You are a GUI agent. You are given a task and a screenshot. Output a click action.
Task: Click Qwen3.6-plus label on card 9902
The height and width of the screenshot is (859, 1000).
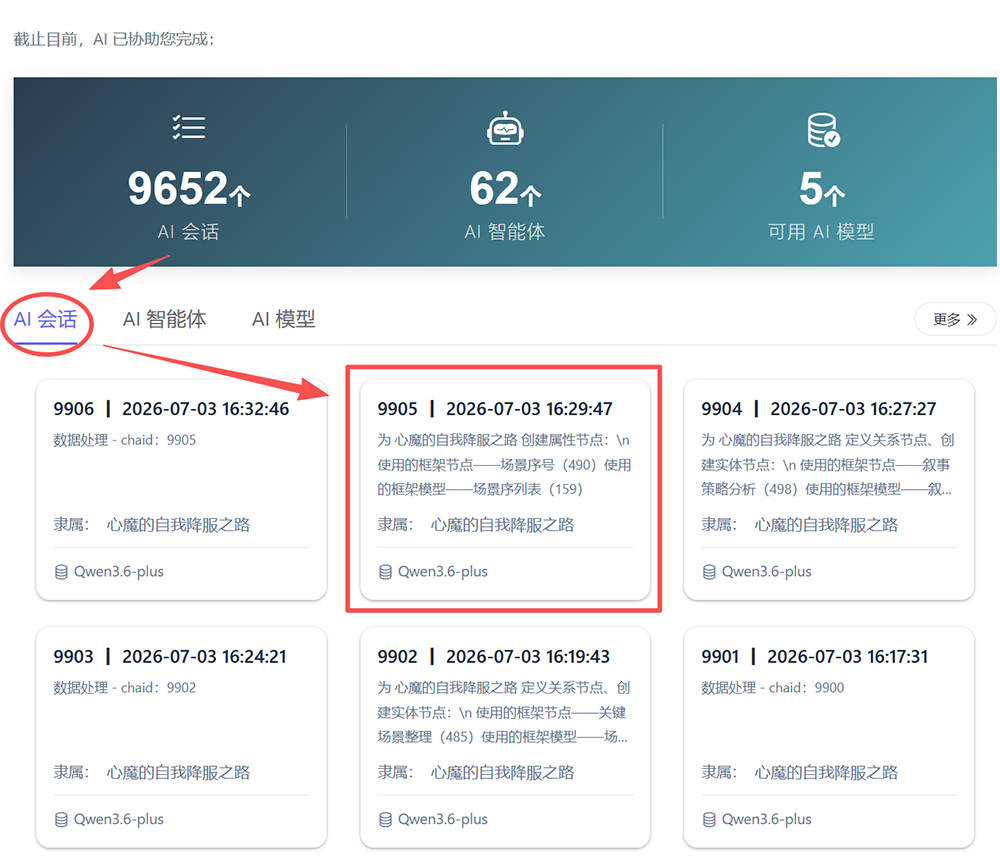[x=443, y=819]
